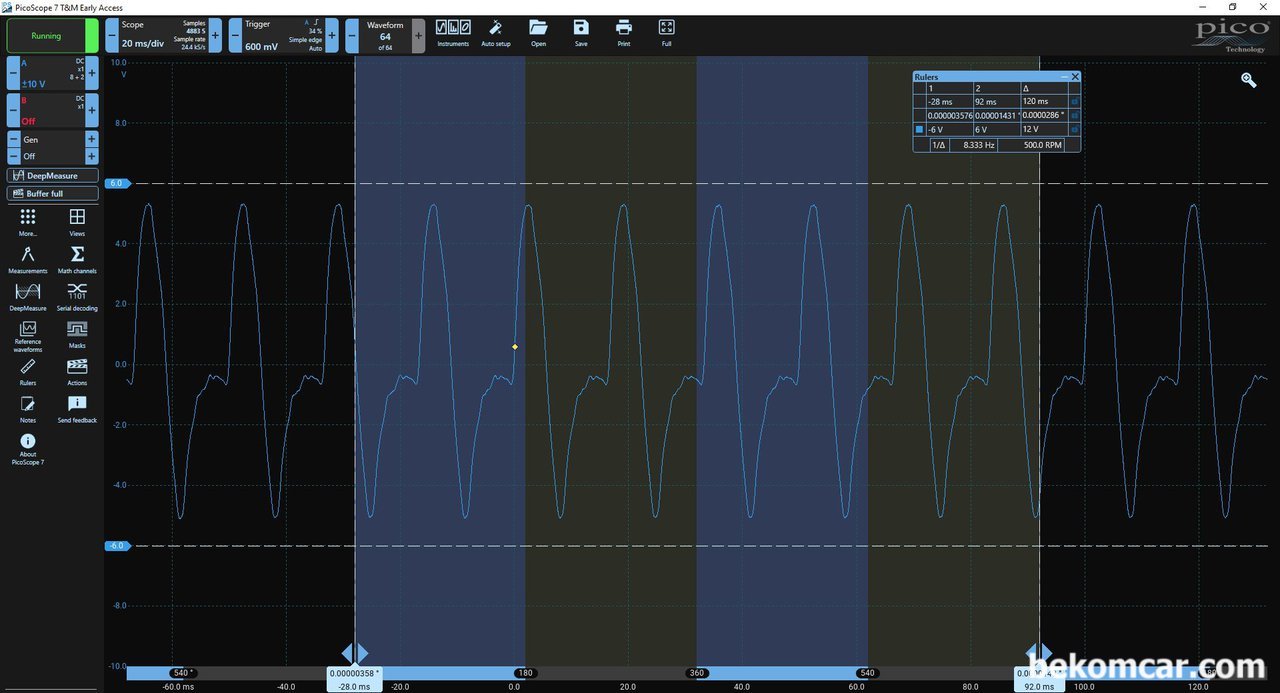Increase channel A input range
Screen dimensions: 1280x693
click(92, 73)
